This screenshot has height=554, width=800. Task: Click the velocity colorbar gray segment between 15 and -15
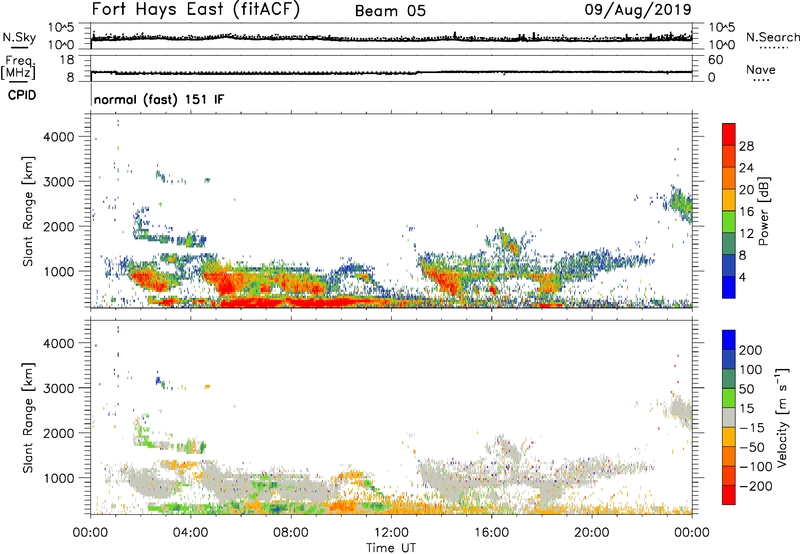(x=729, y=417)
